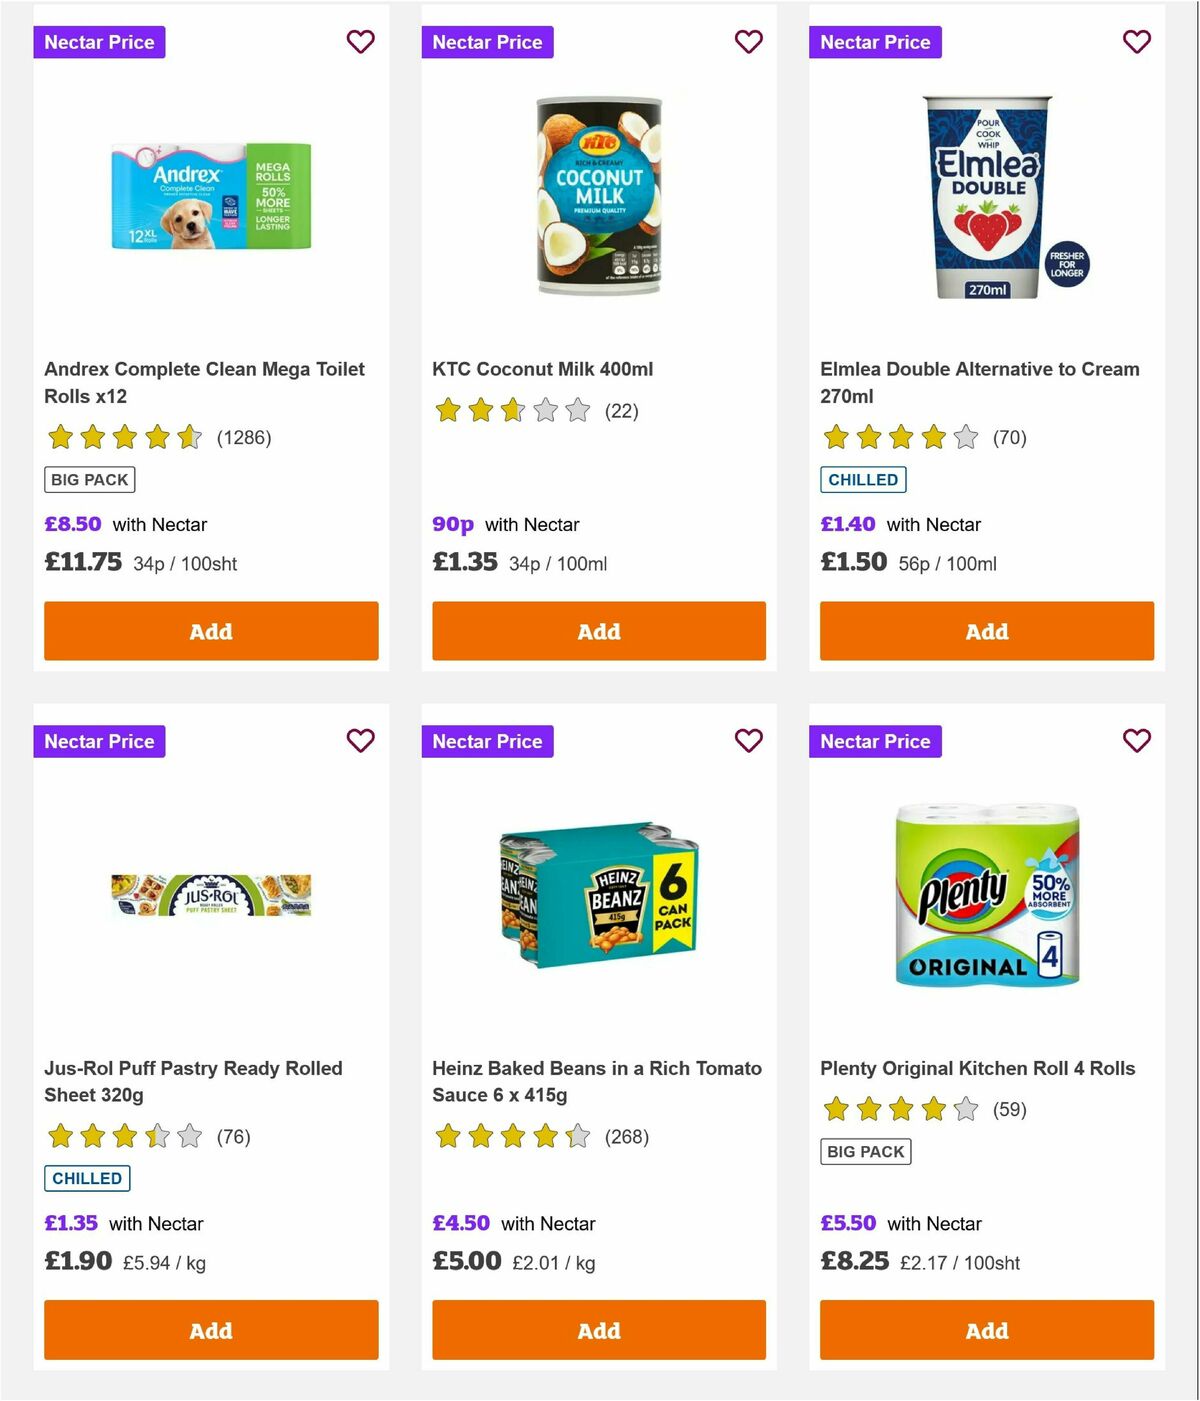Screen dimensions: 1200x1401
Task: Click the Nectar Price badge on Heinz Baked Beans
Action: coord(488,741)
